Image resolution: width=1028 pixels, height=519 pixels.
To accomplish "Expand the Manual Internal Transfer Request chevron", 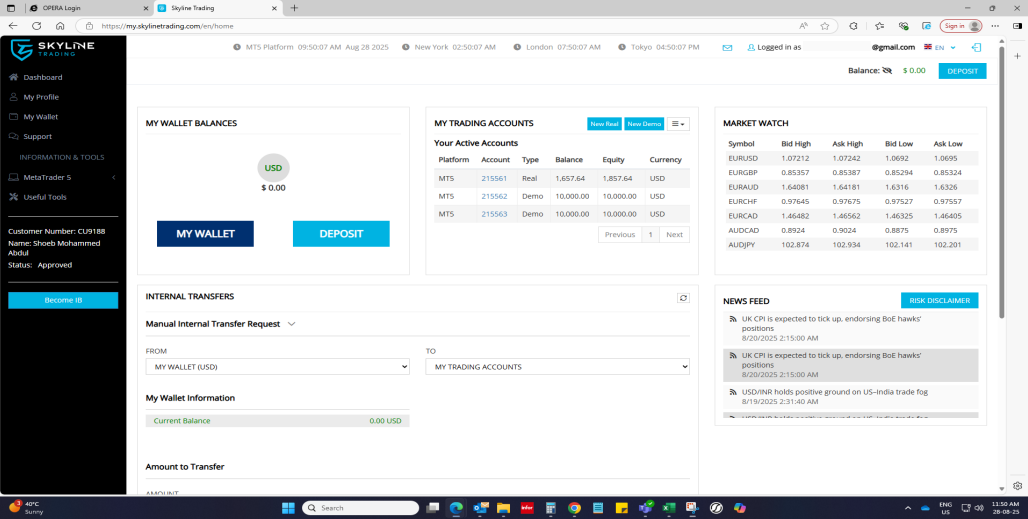I will click(292, 324).
